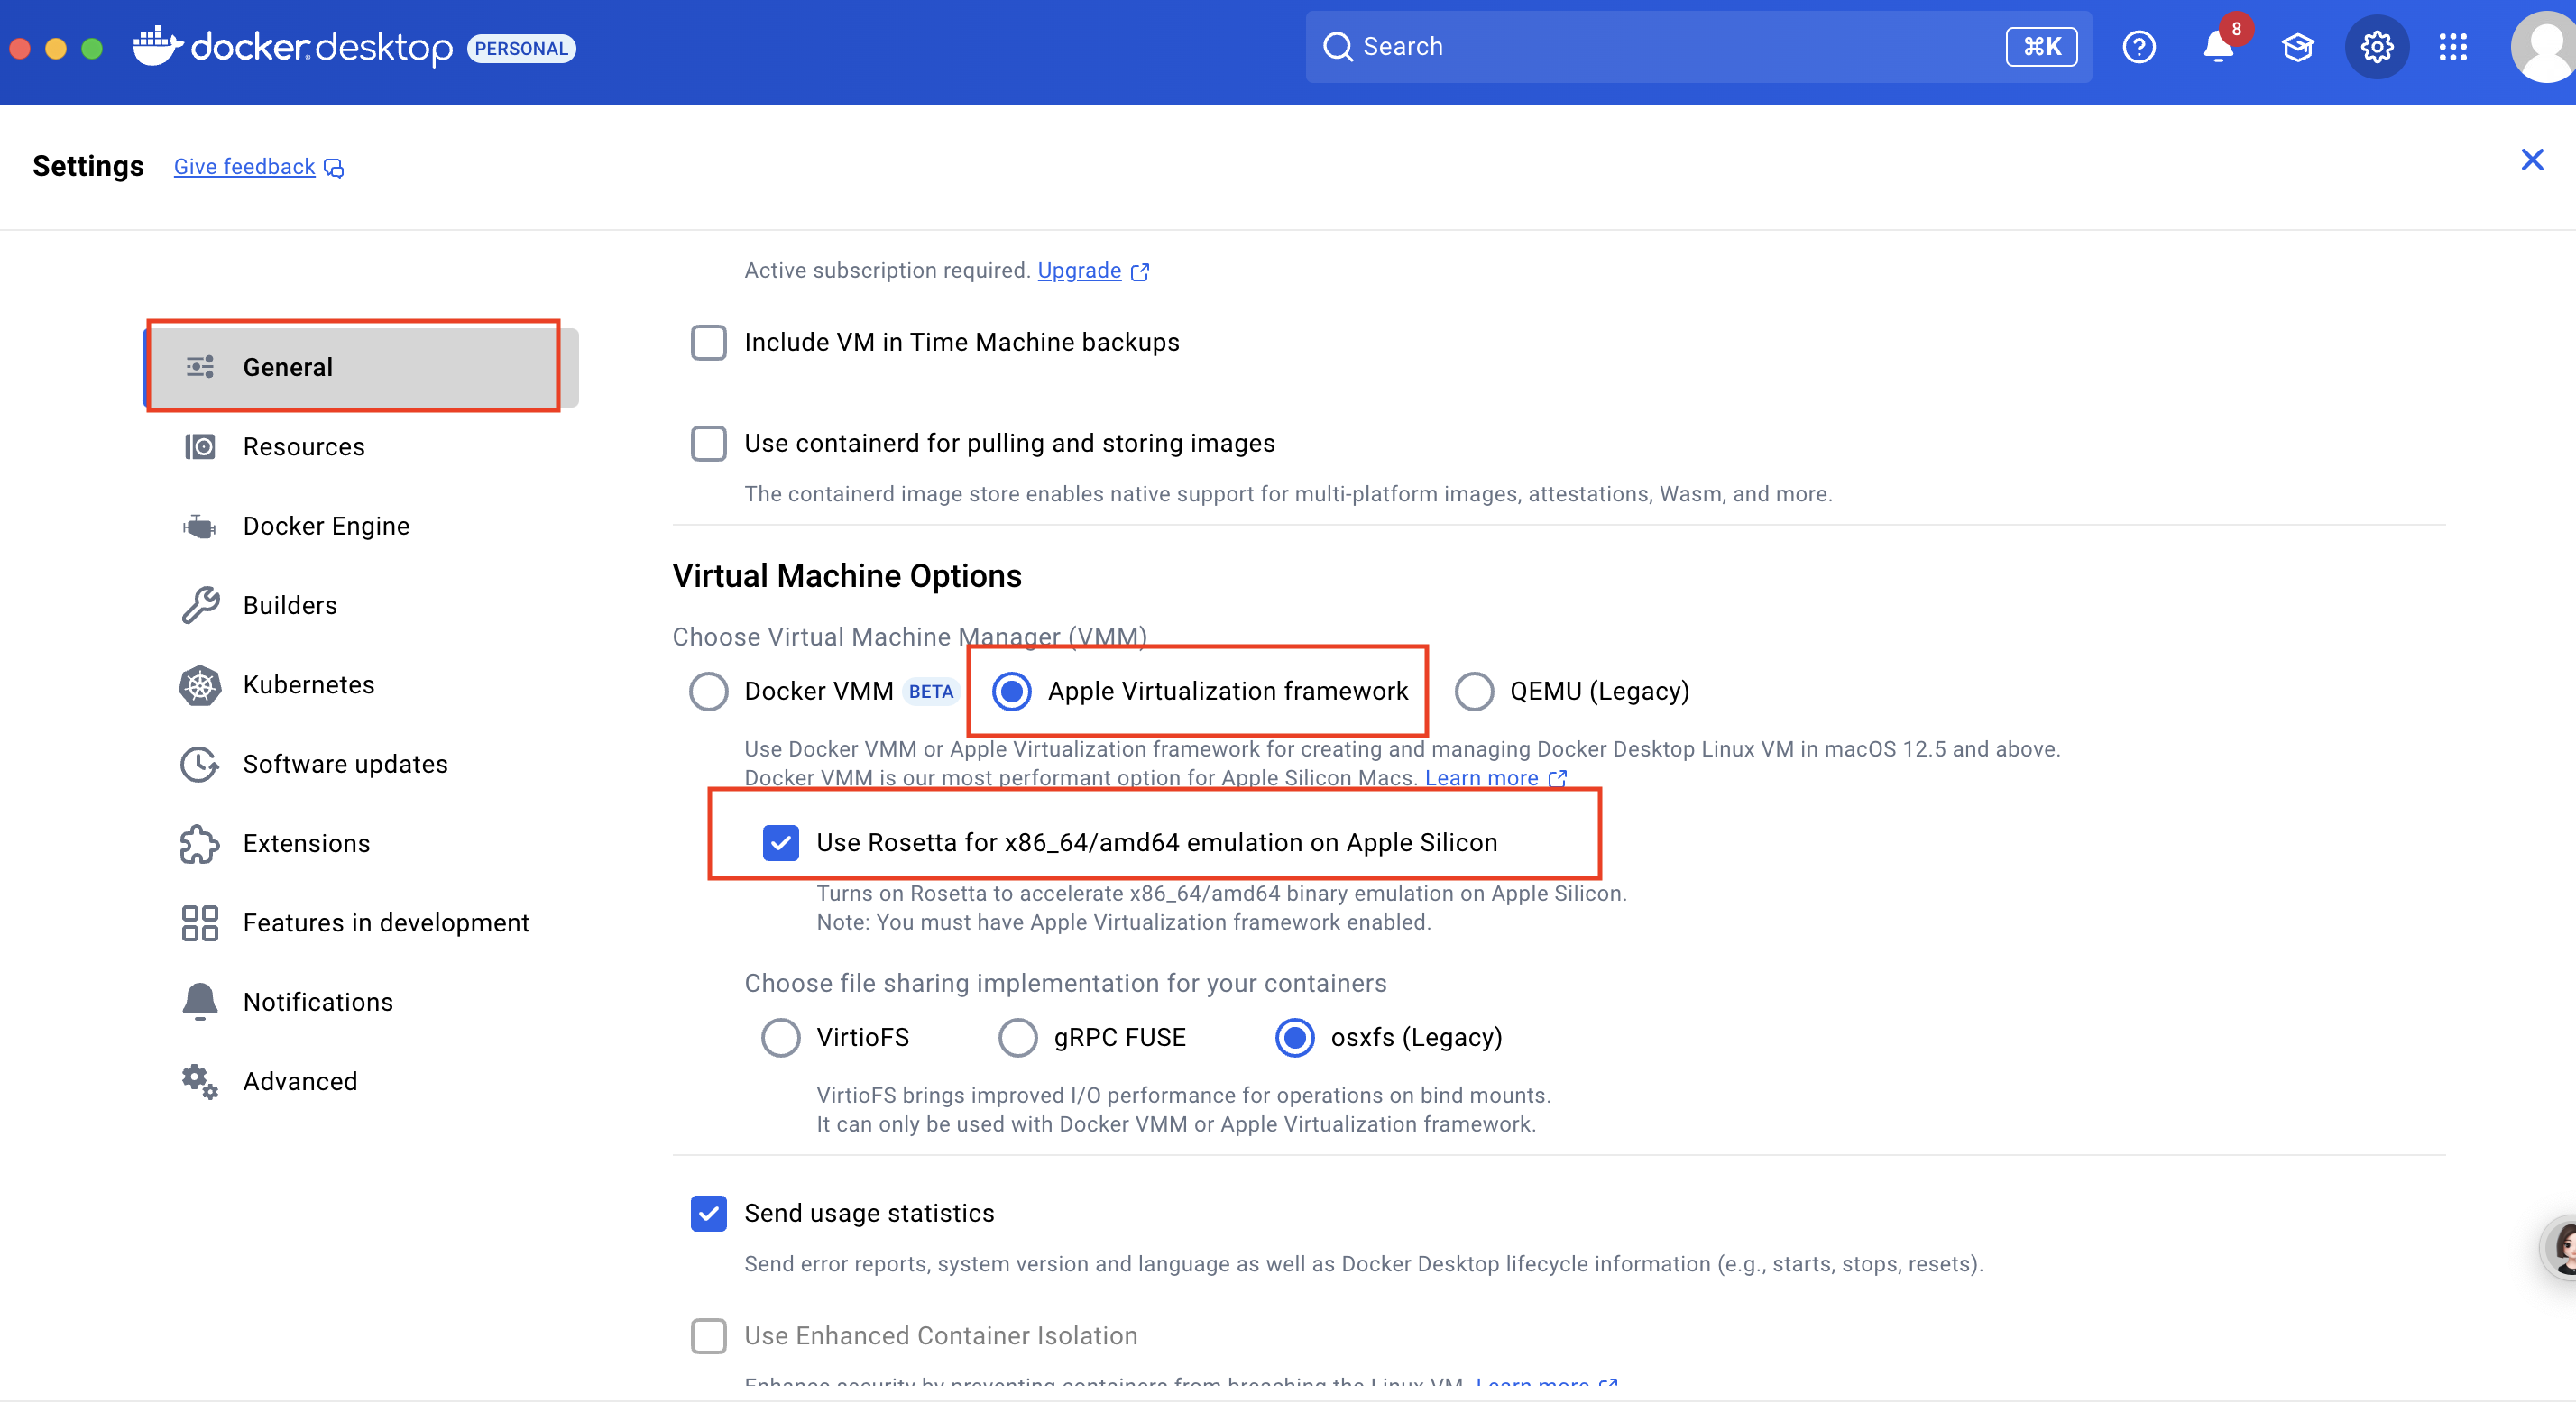Click the Notifications bell sidebar icon
This screenshot has width=2576, height=1403.
click(x=200, y=1001)
